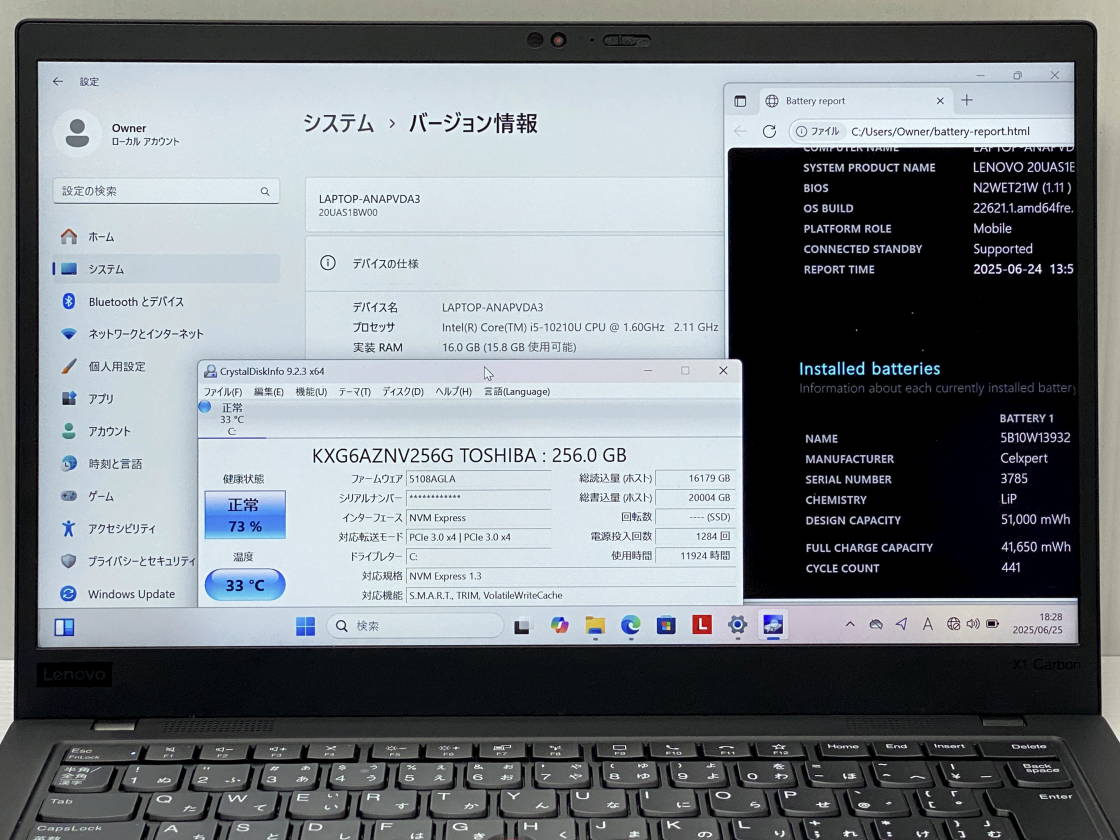Screen dimensions: 1120x840
Task: Select the 20004 GB total host writes value
Action: pyautogui.click(x=695, y=498)
